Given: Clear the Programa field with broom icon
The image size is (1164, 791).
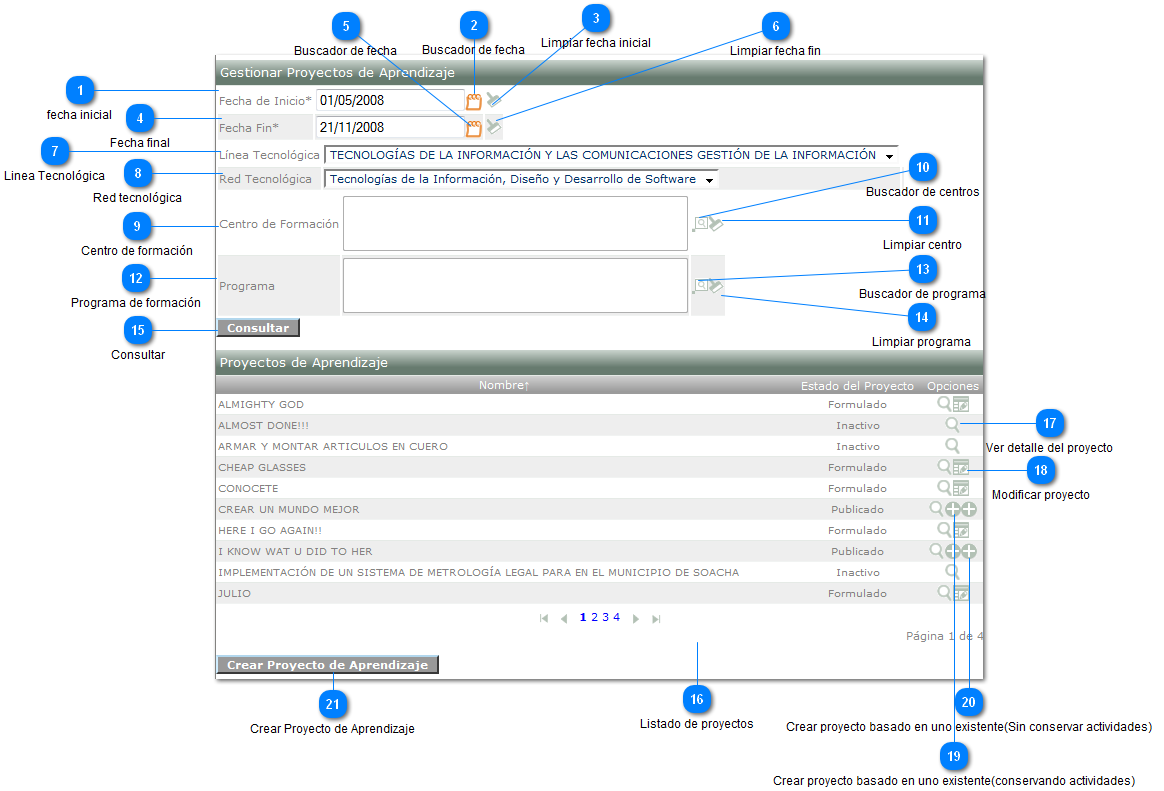Looking at the screenshot, I should (716, 286).
